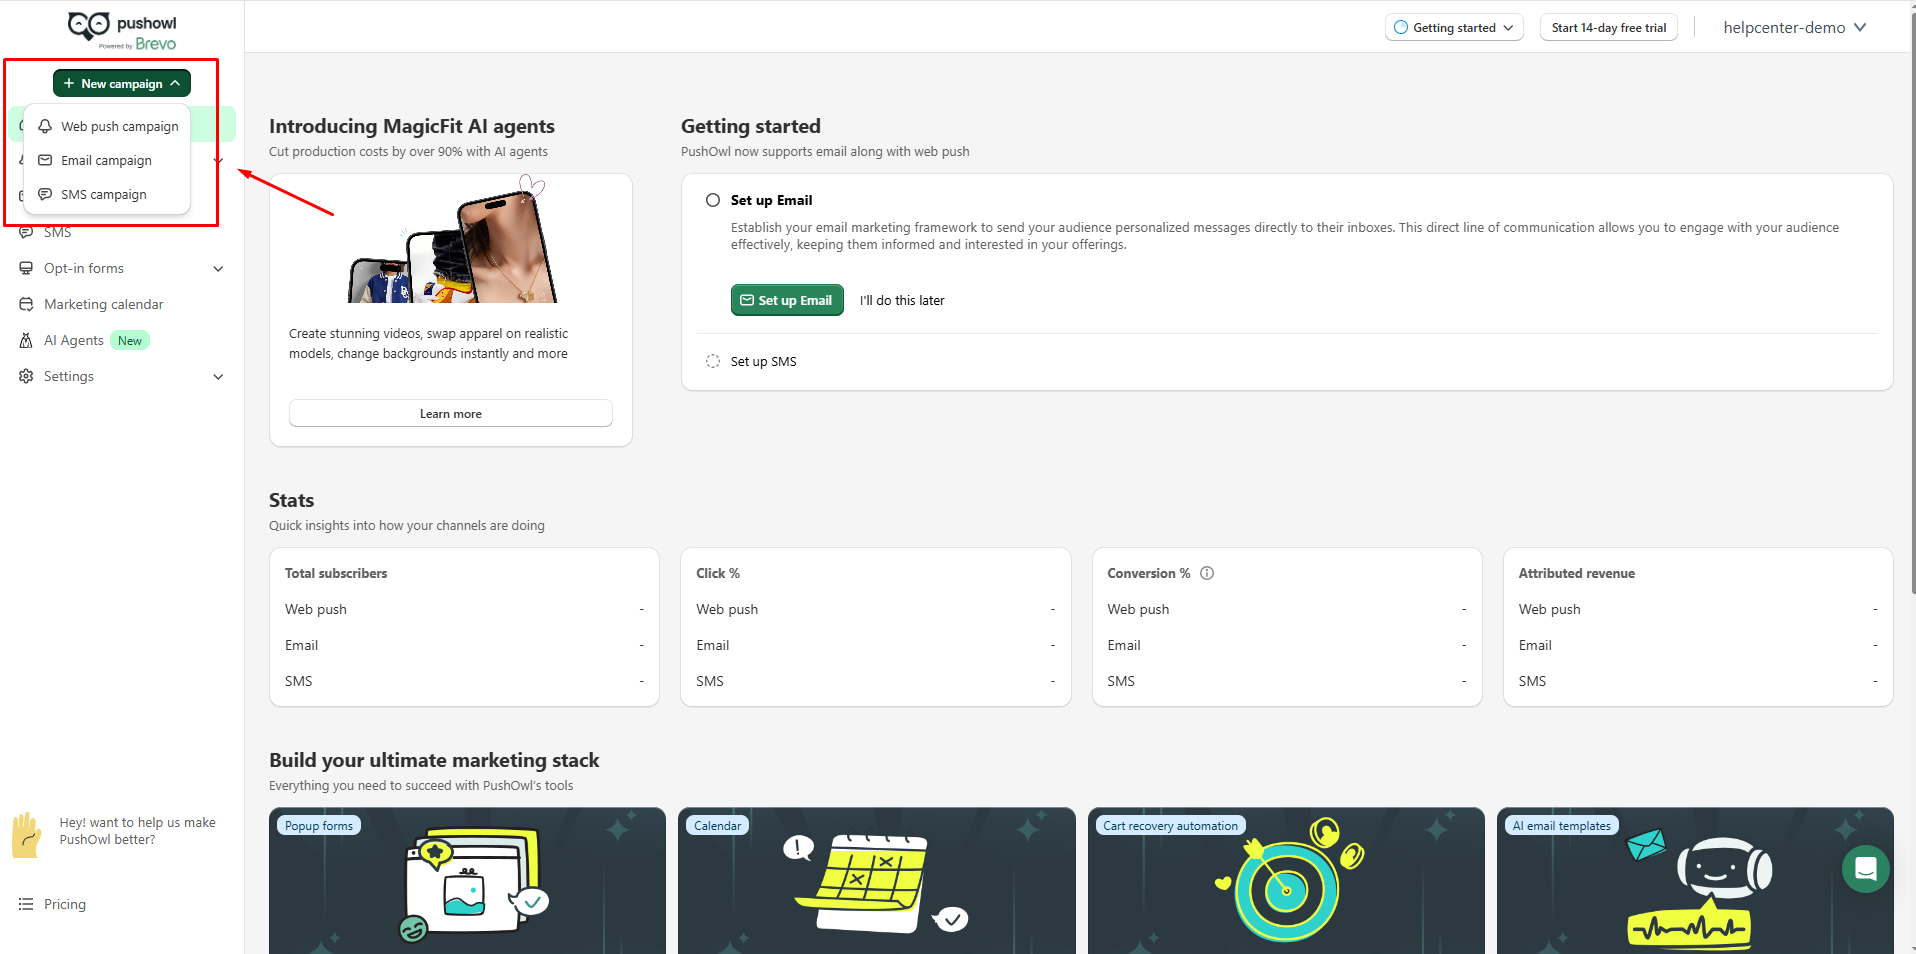Screen dimensions: 1916x954
Task: Click Introducing MagicFit AI agents heading
Action: (x=412, y=126)
